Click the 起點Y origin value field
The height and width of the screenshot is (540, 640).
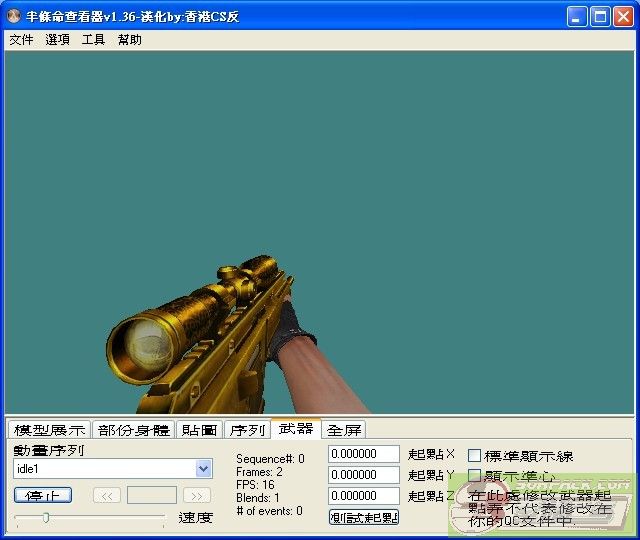pyautogui.click(x=363, y=475)
